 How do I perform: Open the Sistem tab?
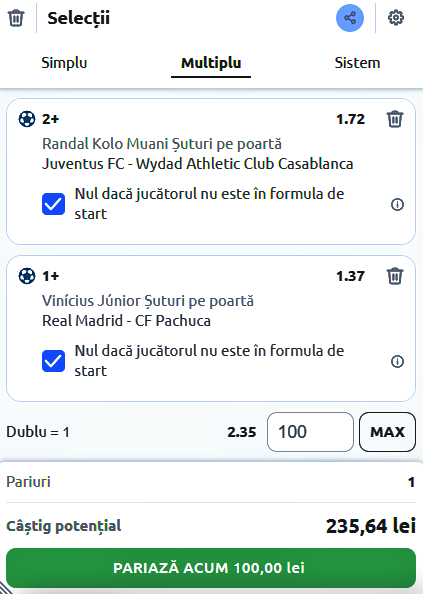(x=357, y=63)
